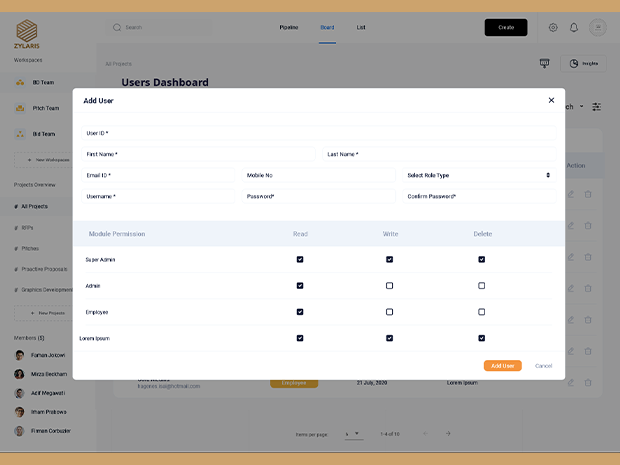This screenshot has height=465, width=620.
Task: Check Admin Write permission
Action: coord(389,285)
